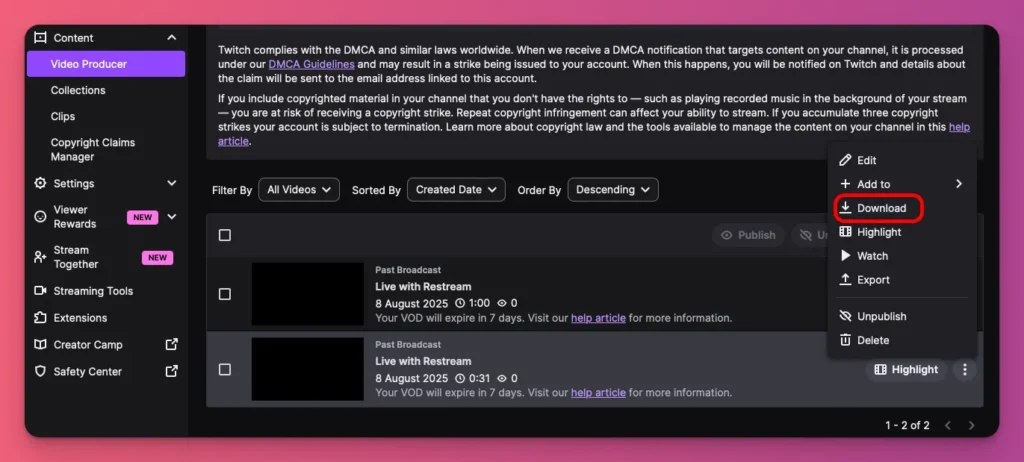1024x462 pixels.
Task: Go to previous page with left arrow
Action: pos(948,425)
